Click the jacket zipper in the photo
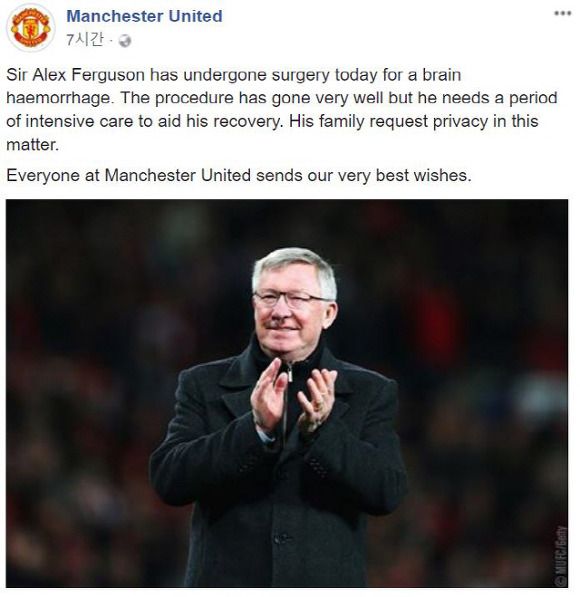 click(289, 372)
